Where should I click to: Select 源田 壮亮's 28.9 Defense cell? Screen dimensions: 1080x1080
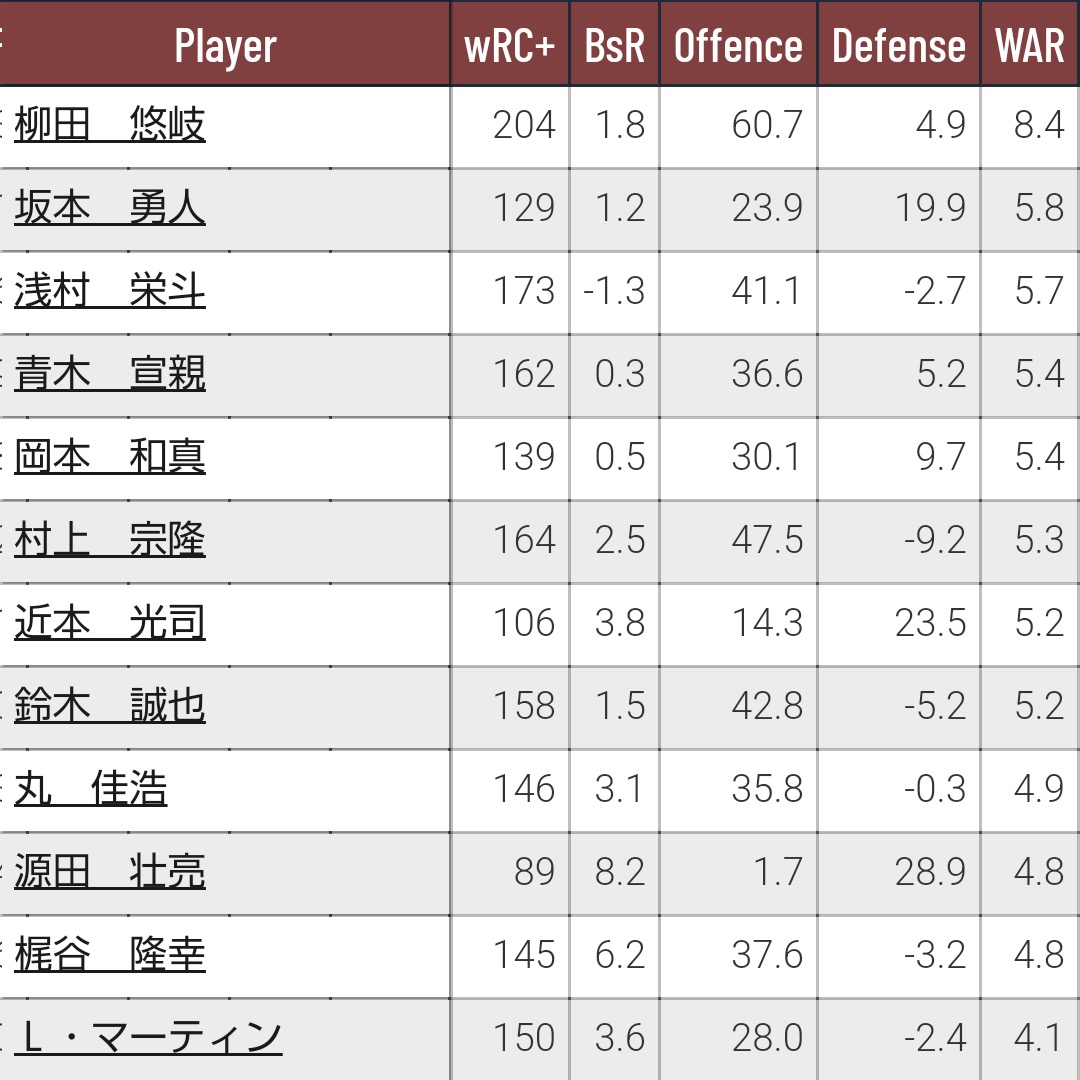point(930,872)
